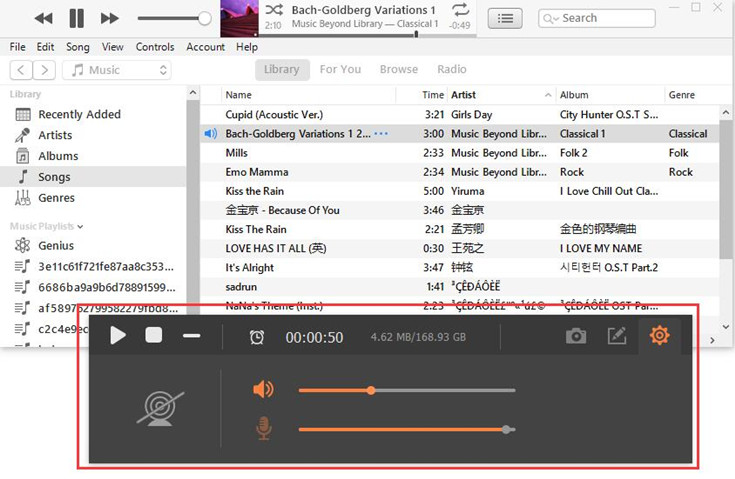Open Albums in the sidebar
735x479 pixels.
(x=93, y=156)
